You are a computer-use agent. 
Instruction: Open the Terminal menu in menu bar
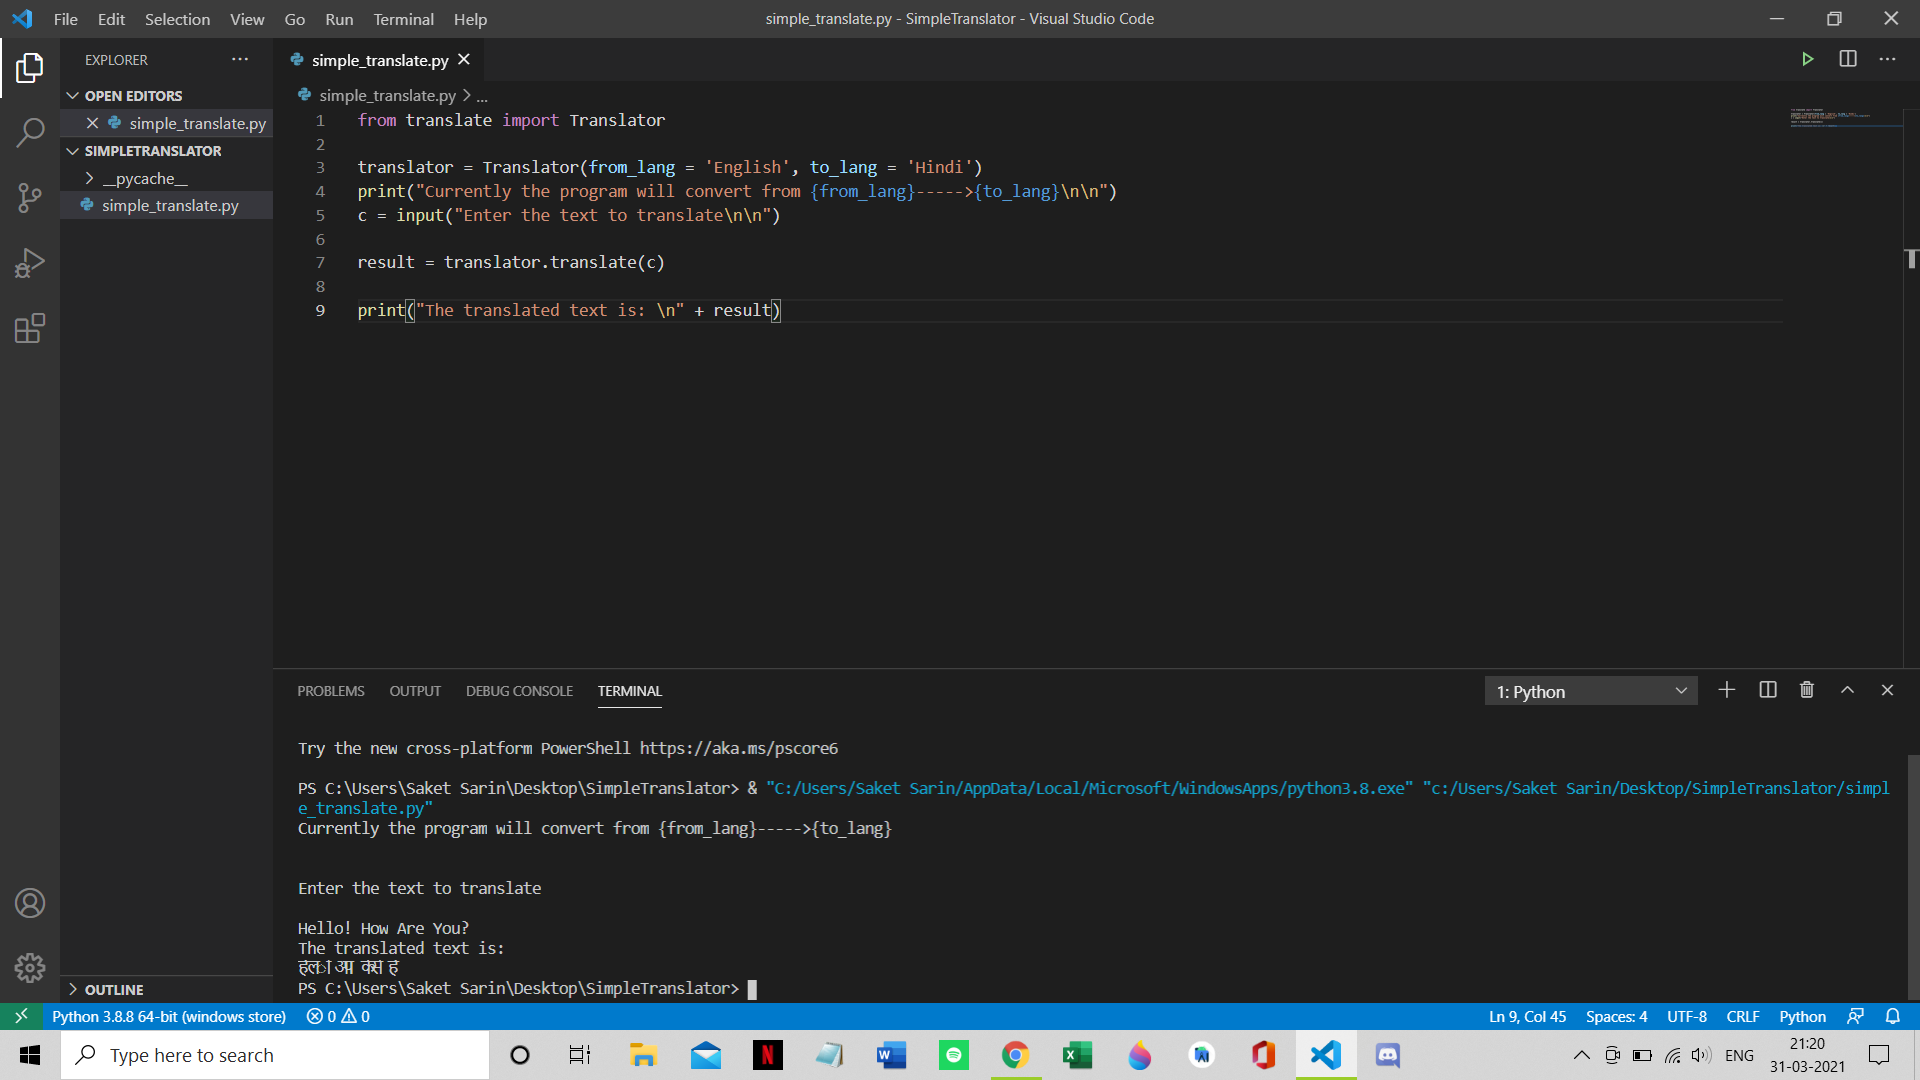click(x=403, y=19)
